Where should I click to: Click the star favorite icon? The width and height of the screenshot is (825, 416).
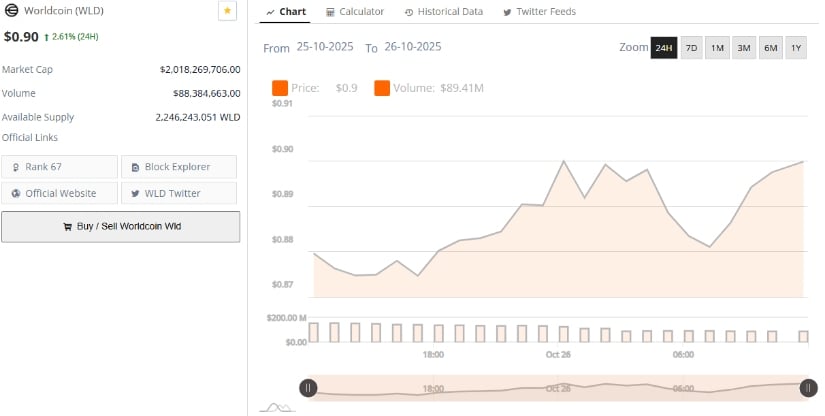227,11
